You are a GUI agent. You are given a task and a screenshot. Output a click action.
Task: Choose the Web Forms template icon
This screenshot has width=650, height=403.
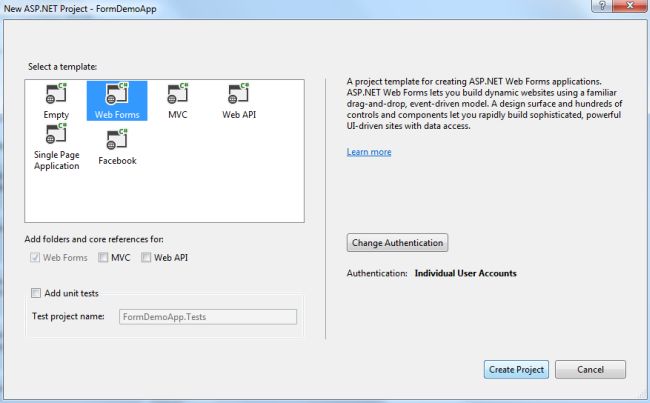117,94
